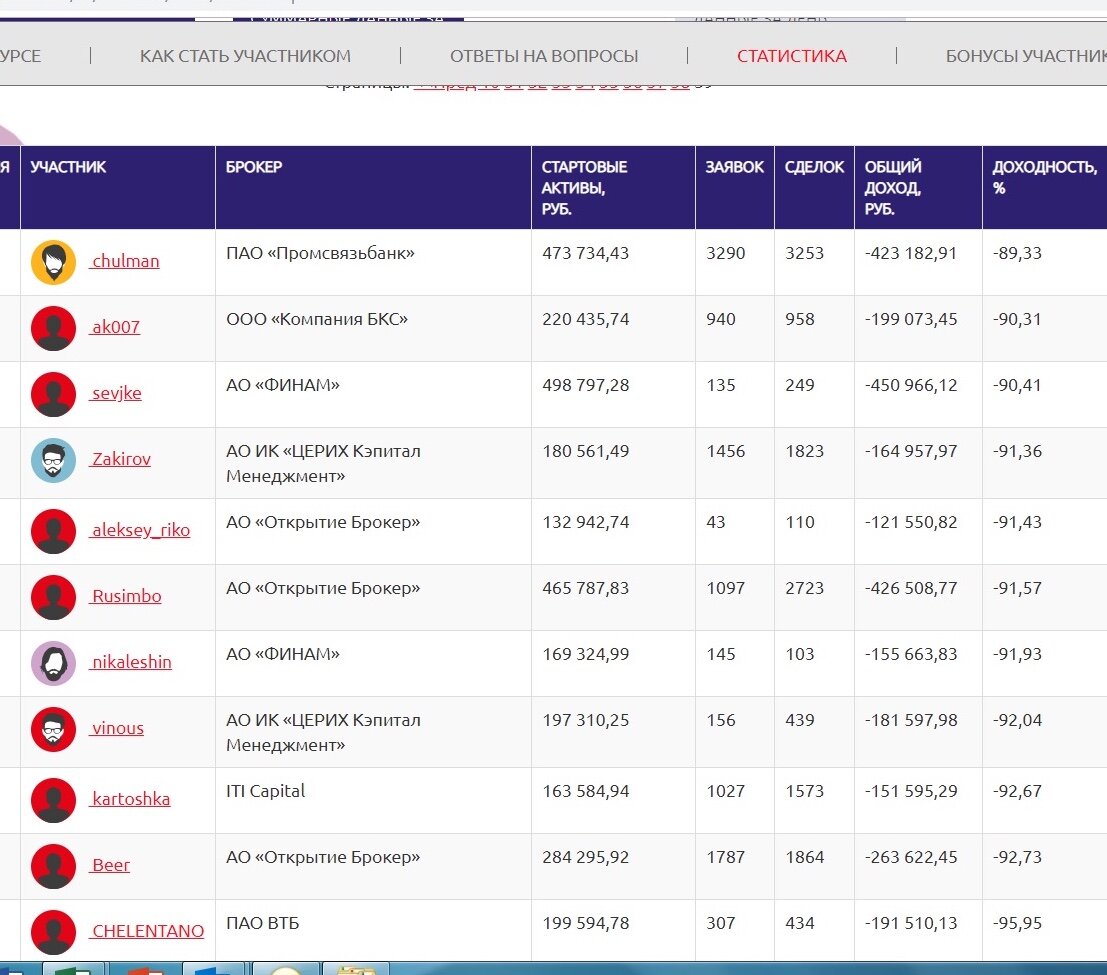Viewport: 1107px width, 975px height.
Task: Open the СТАТИСТИКА menu item
Action: (x=791, y=56)
